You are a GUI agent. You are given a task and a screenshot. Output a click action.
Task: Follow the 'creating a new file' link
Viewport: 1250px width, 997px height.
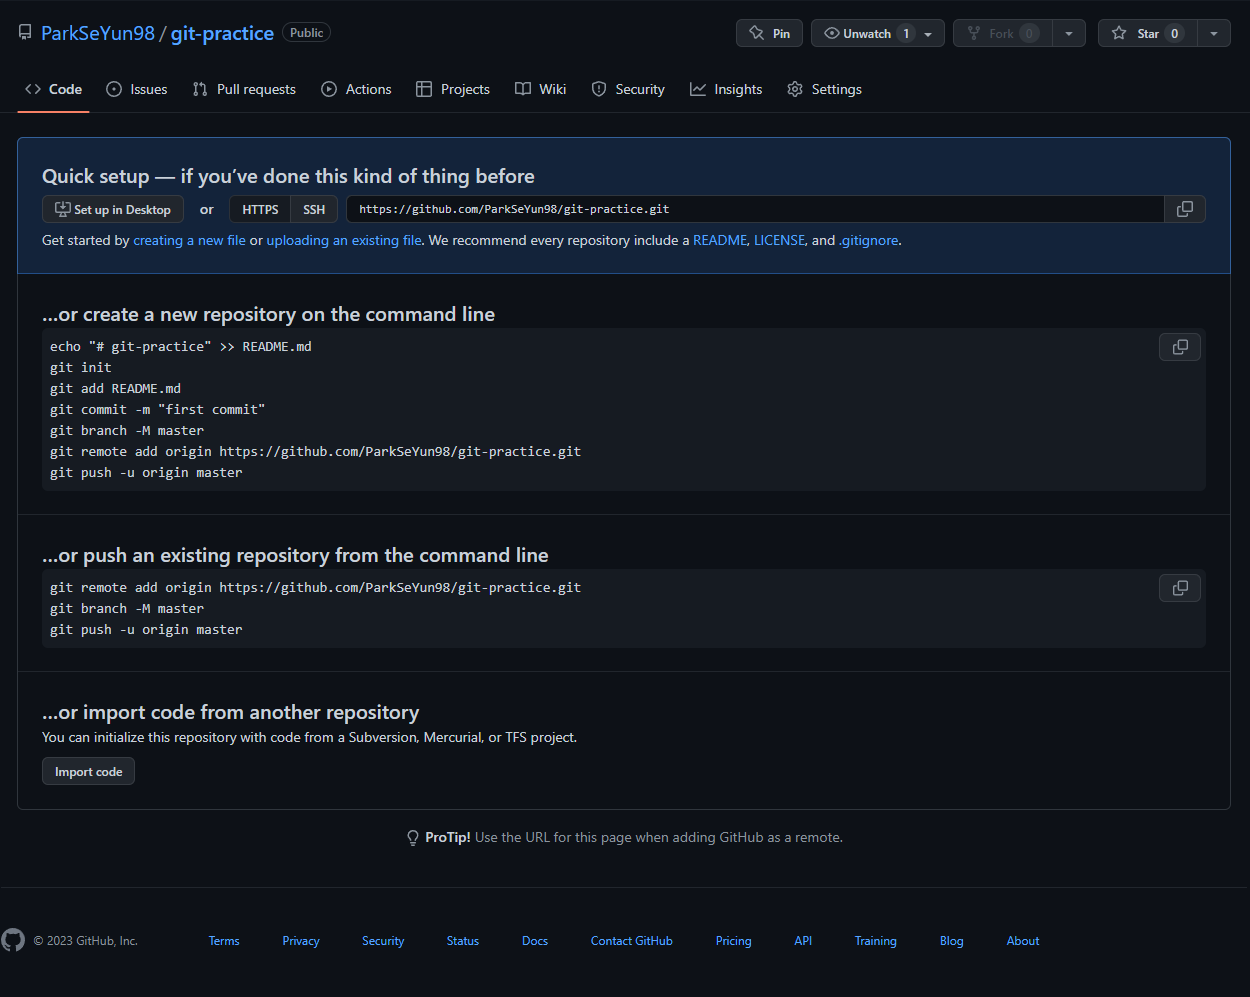point(189,240)
